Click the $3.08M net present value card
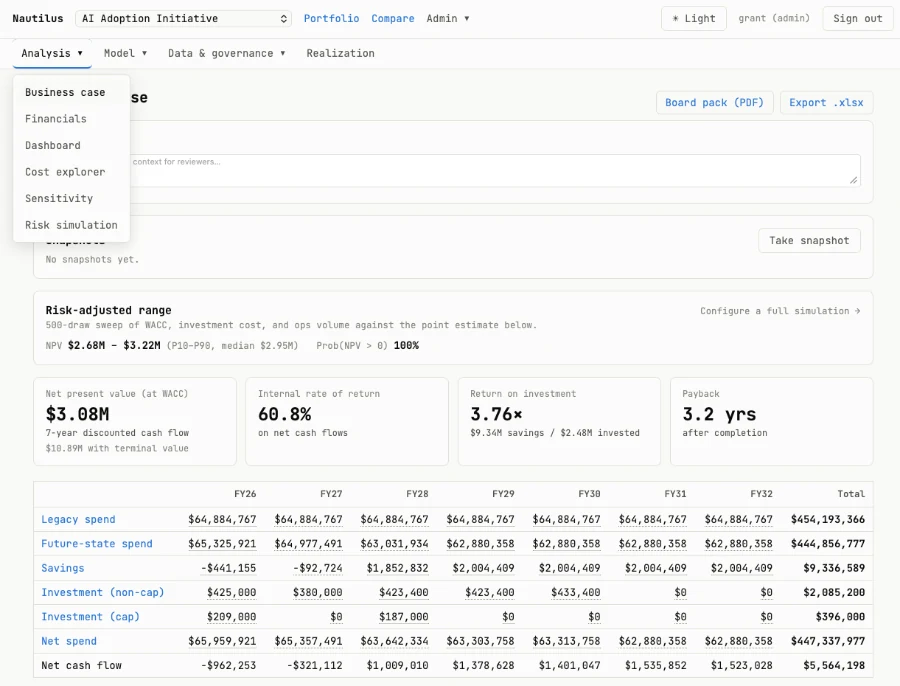 point(135,421)
